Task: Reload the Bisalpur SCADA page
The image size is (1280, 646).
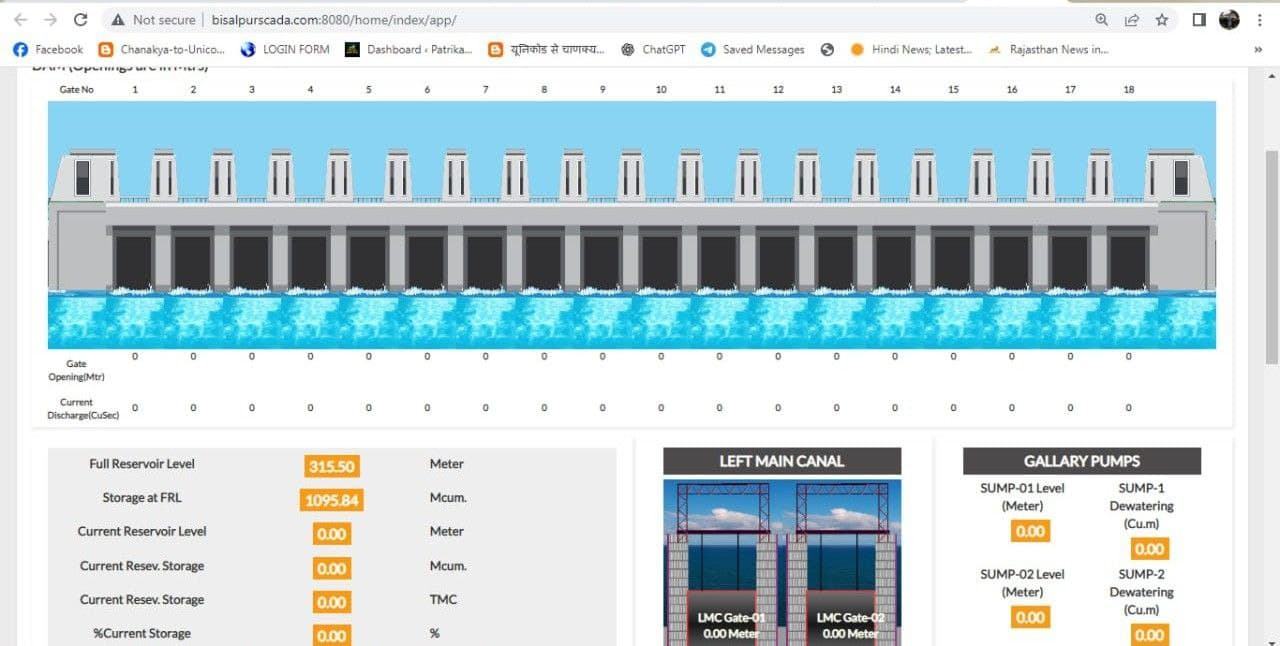Action: pos(81,20)
